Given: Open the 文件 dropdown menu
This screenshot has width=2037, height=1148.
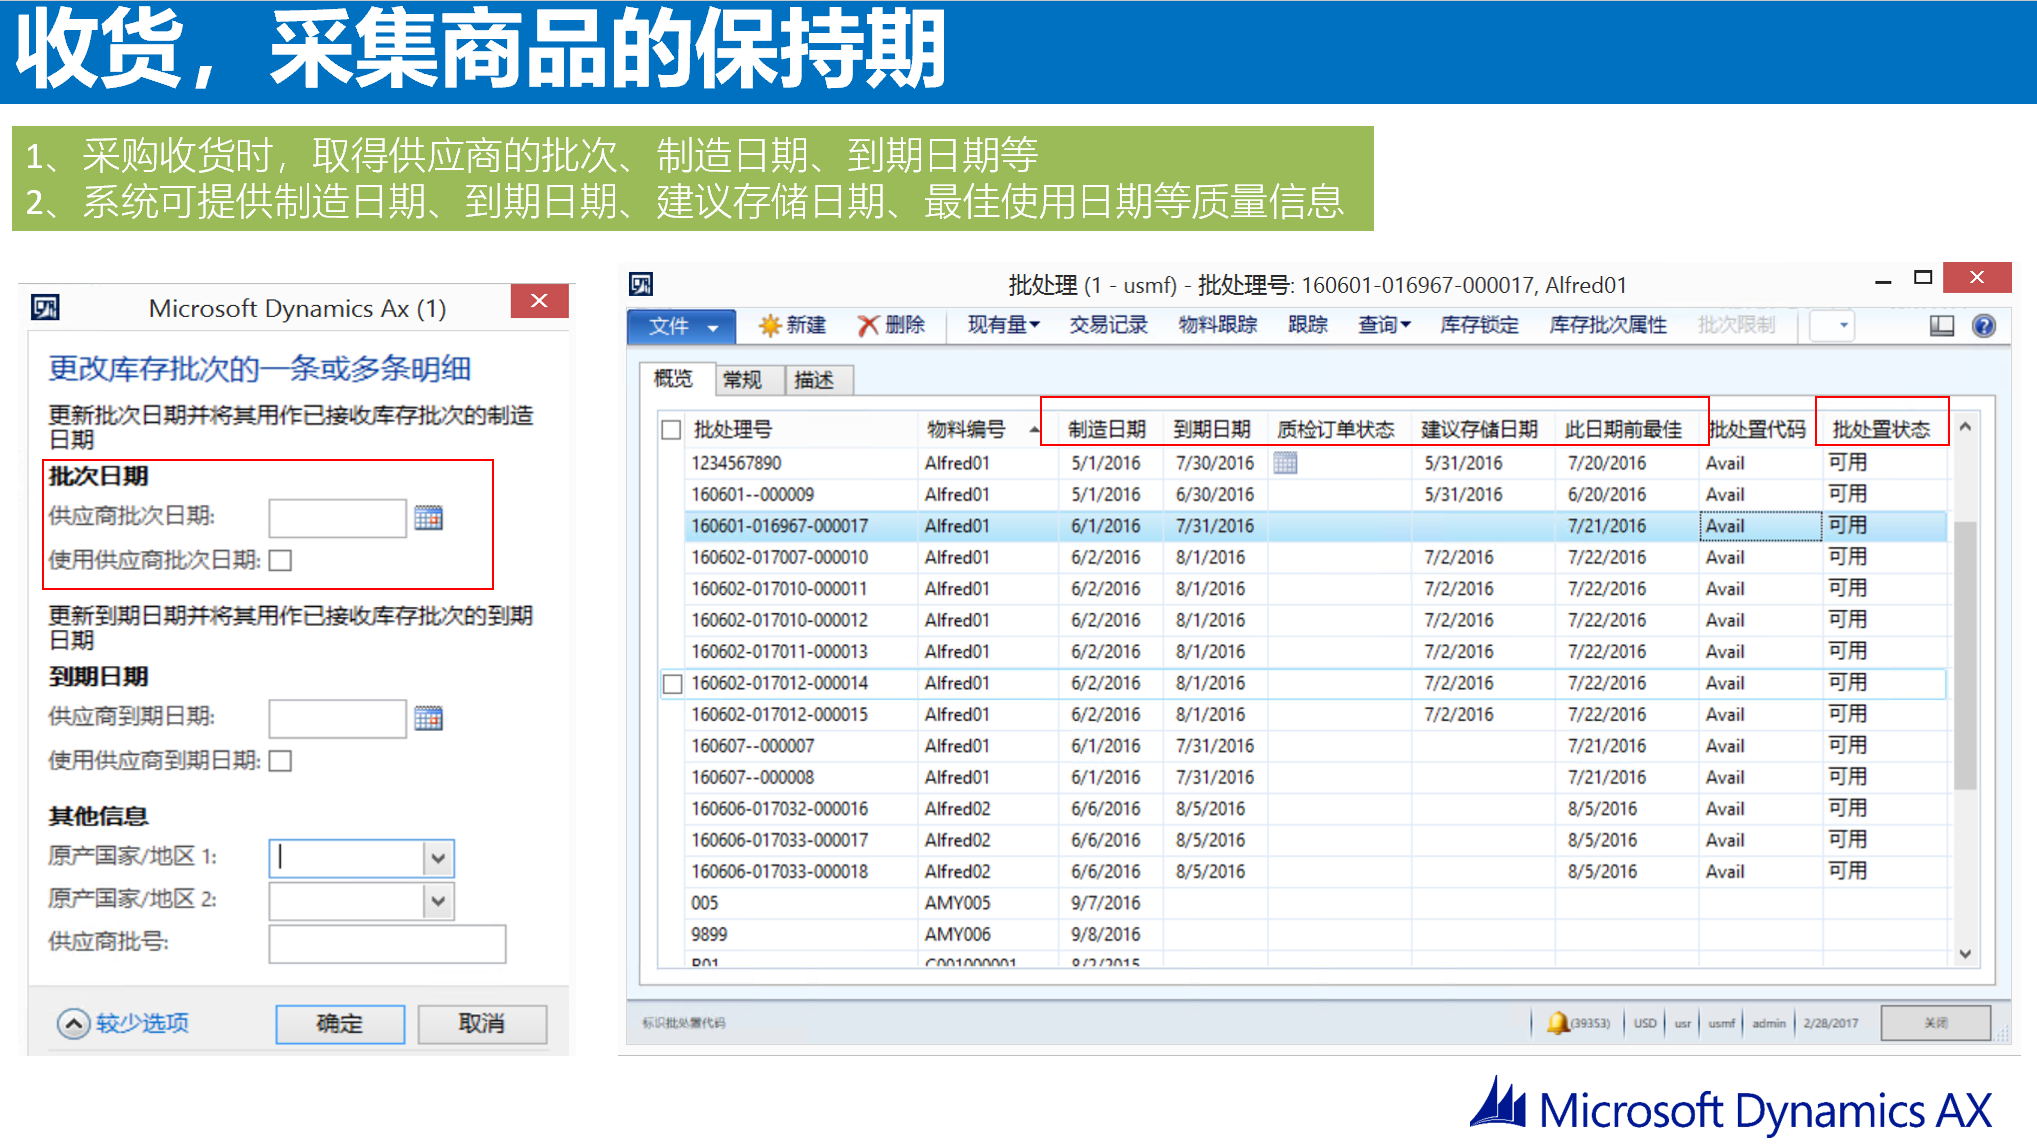Looking at the screenshot, I should (x=681, y=326).
